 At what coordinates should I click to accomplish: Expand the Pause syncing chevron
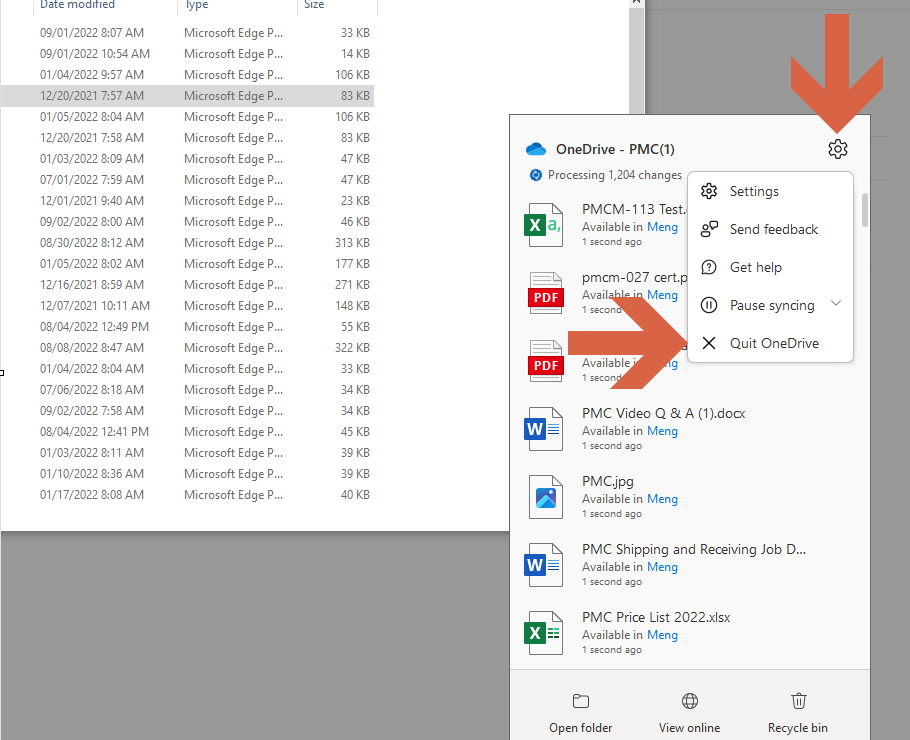[836, 303]
